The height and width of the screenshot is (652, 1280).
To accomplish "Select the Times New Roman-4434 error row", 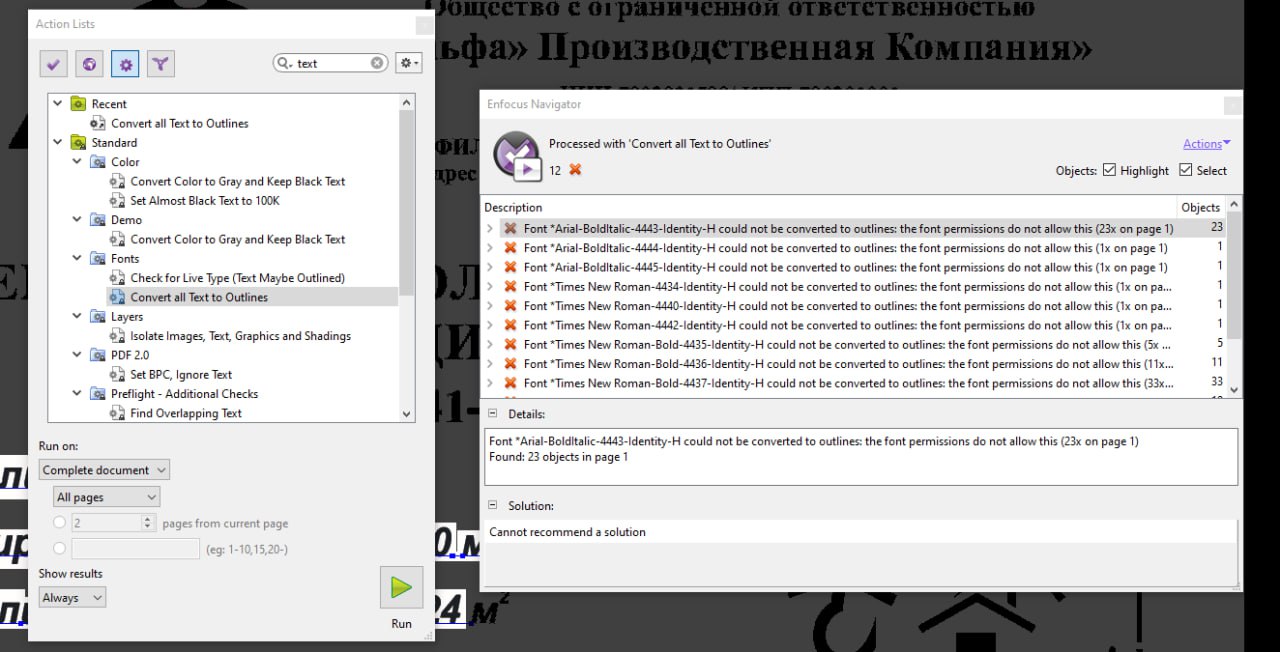I will (855, 287).
